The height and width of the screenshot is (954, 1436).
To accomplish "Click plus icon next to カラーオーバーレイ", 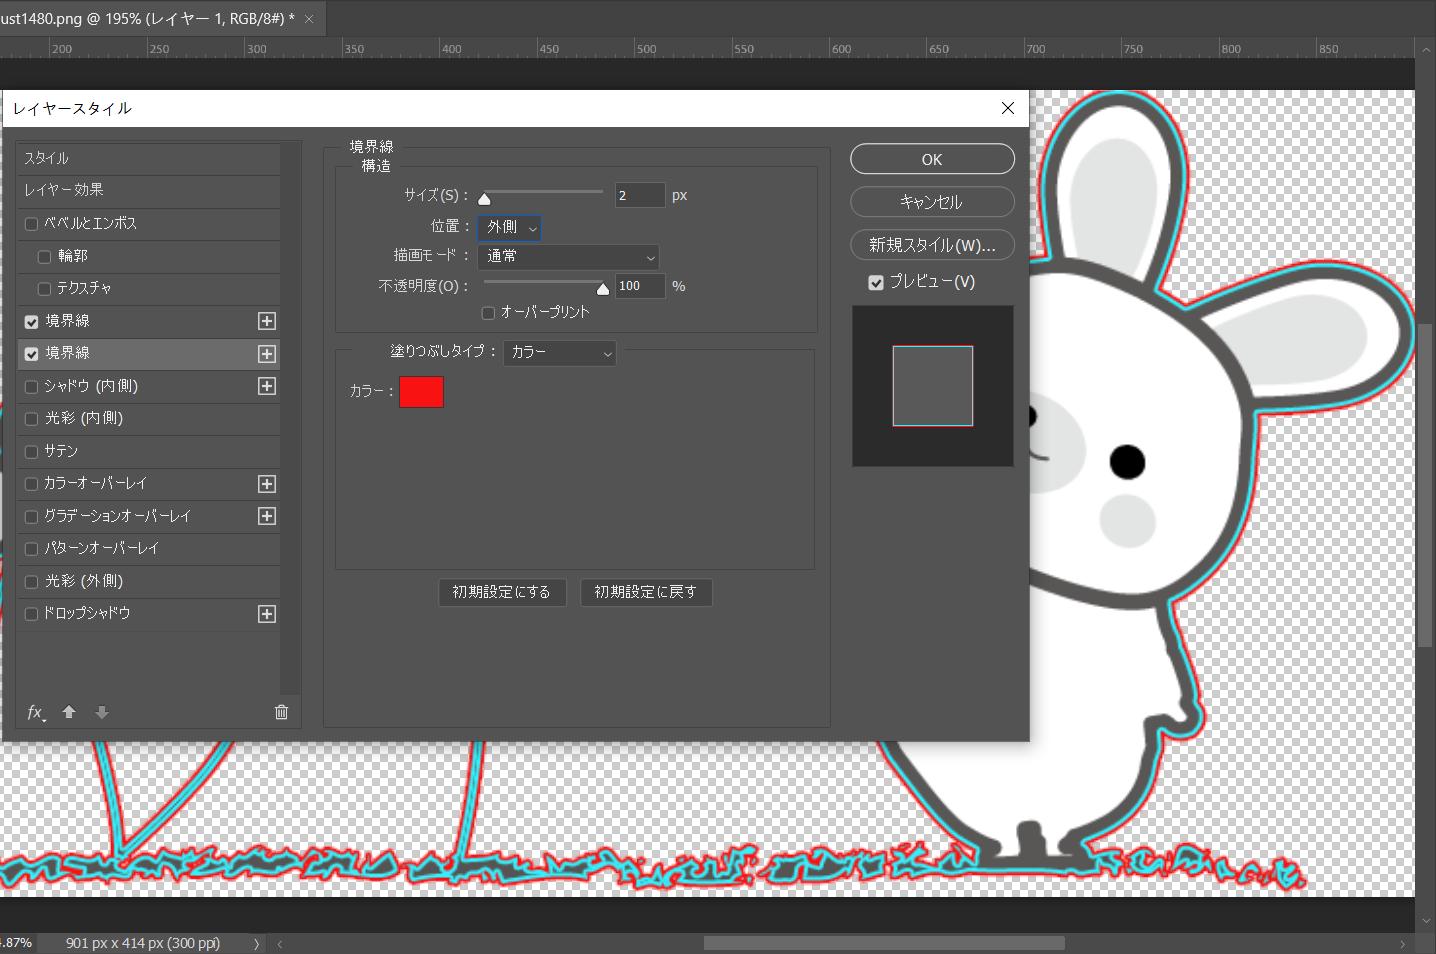I will 267,484.
